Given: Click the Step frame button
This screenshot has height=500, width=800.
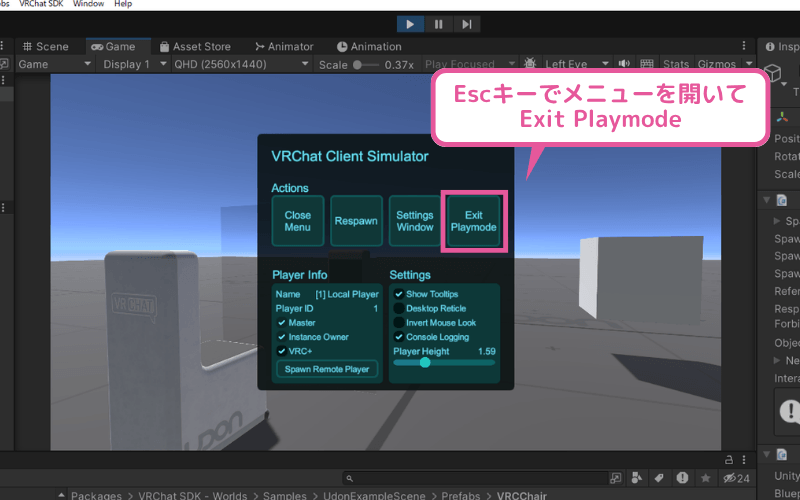Looking at the screenshot, I should 467,24.
